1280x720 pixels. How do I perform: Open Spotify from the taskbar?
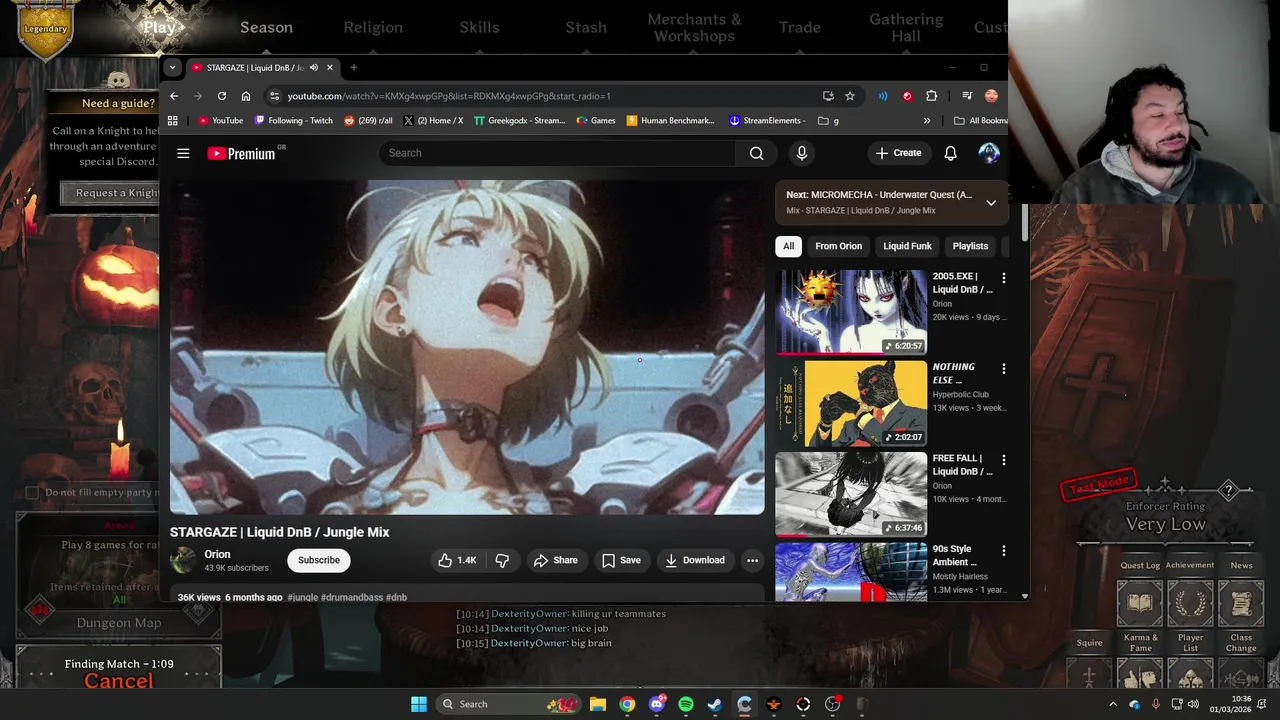tap(686, 704)
